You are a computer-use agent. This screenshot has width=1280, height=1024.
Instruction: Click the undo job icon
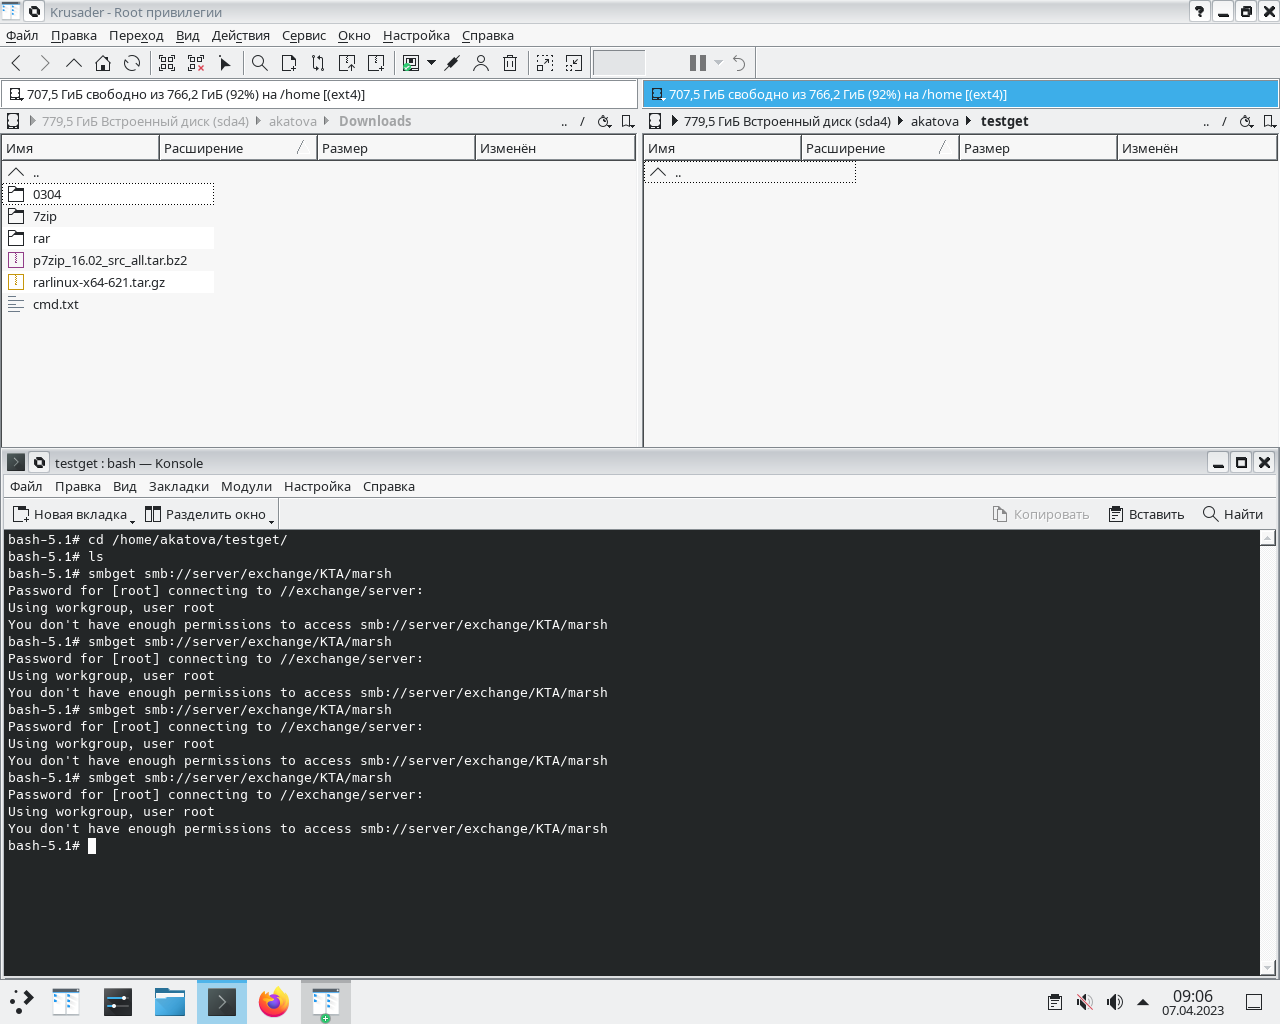click(739, 63)
